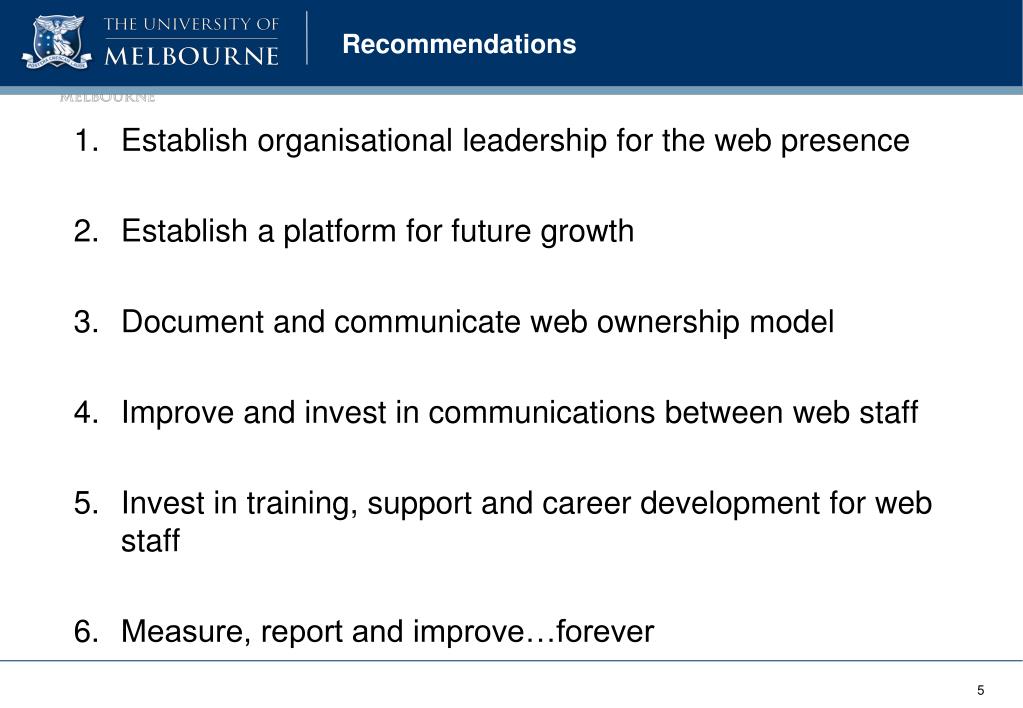Click the number '3.' list marker

coord(86,322)
